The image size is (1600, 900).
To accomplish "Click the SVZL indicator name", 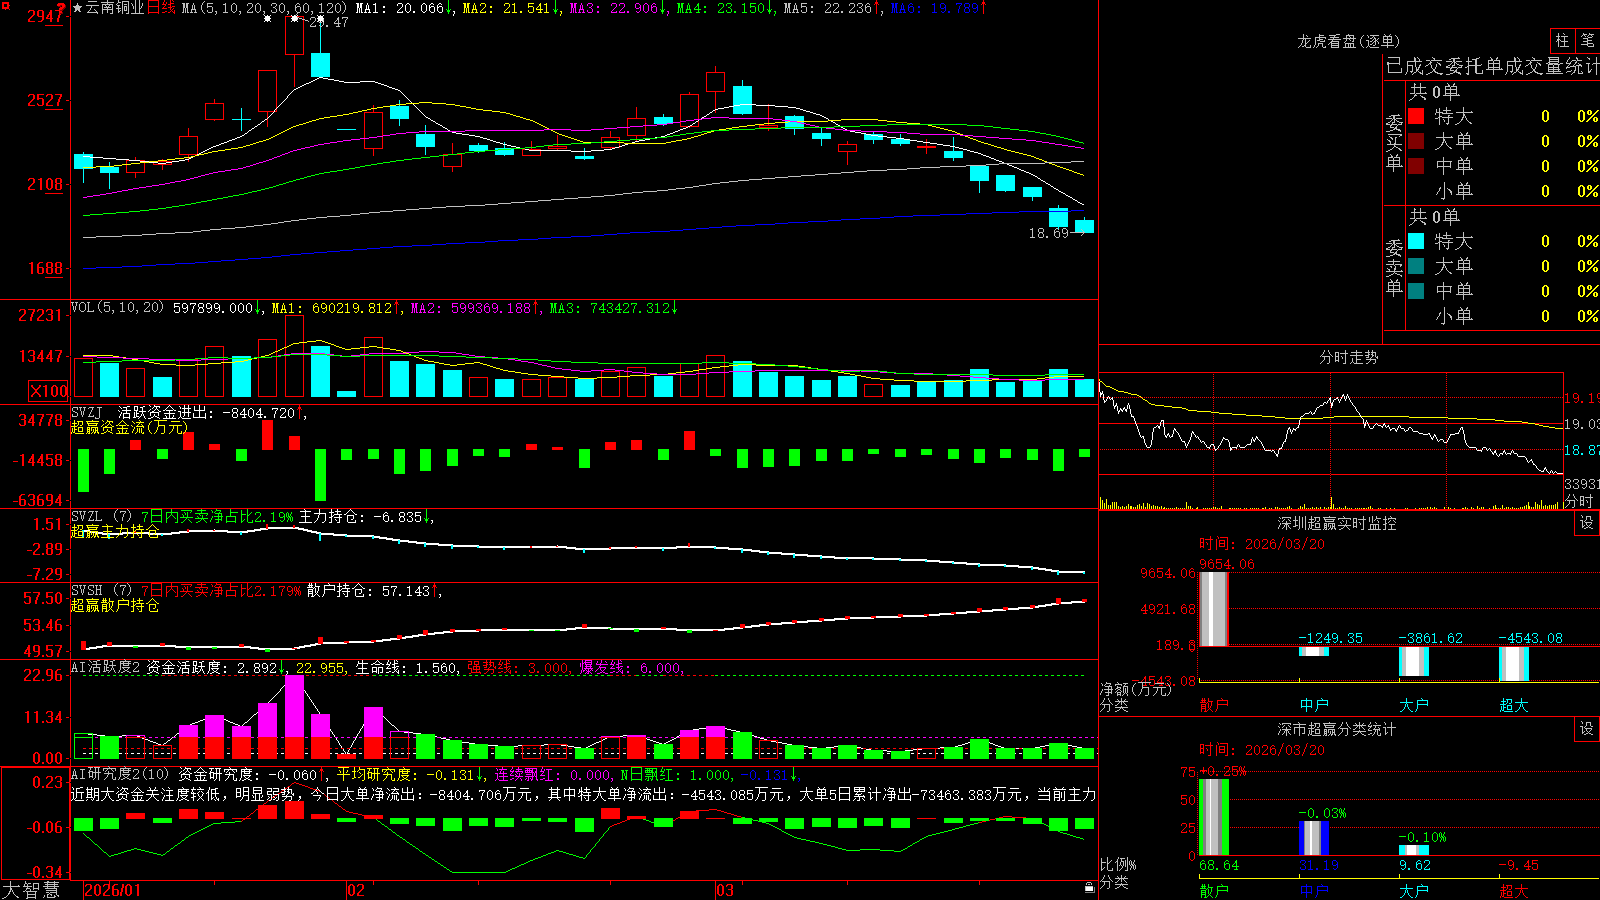I will 87,517.
